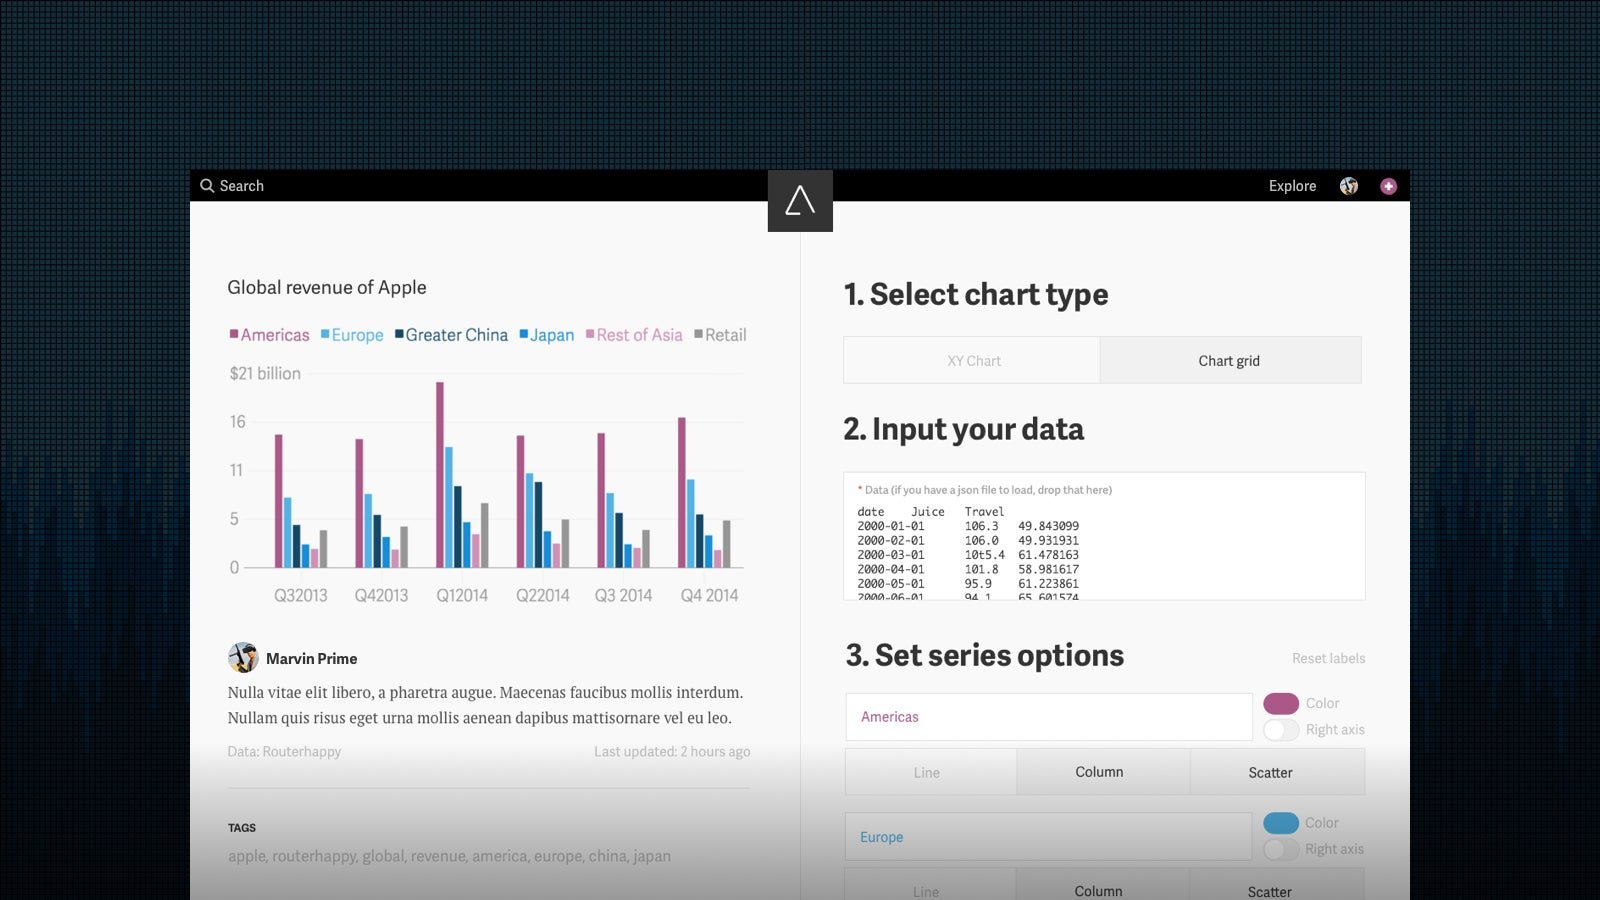Image resolution: width=1600 pixels, height=900 pixels.
Task: Enable Right axis for Europe
Action: (1281, 849)
